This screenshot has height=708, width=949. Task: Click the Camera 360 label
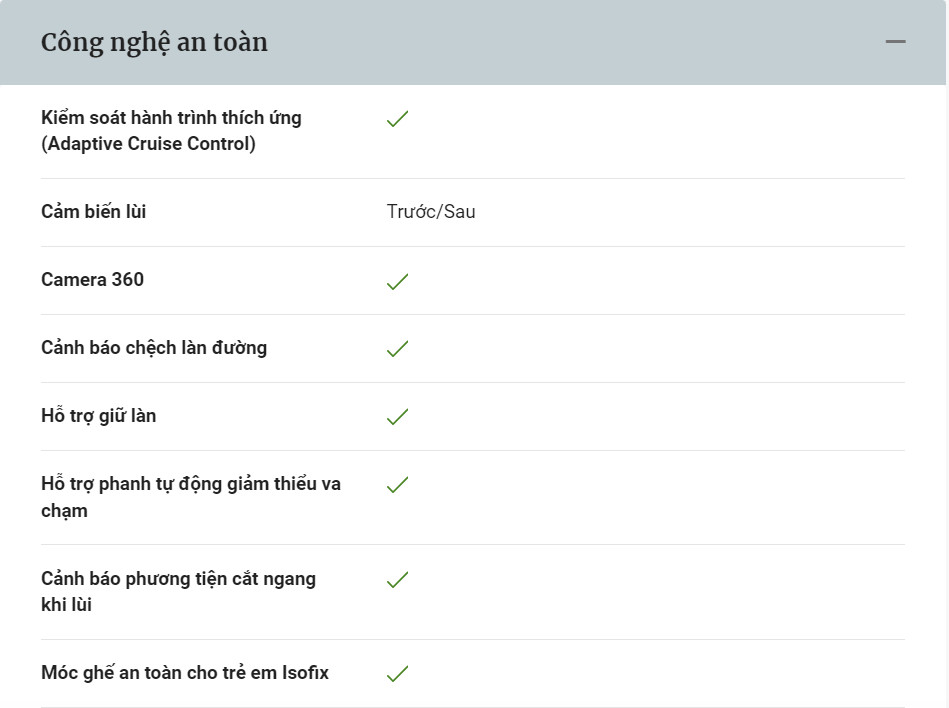pos(93,280)
